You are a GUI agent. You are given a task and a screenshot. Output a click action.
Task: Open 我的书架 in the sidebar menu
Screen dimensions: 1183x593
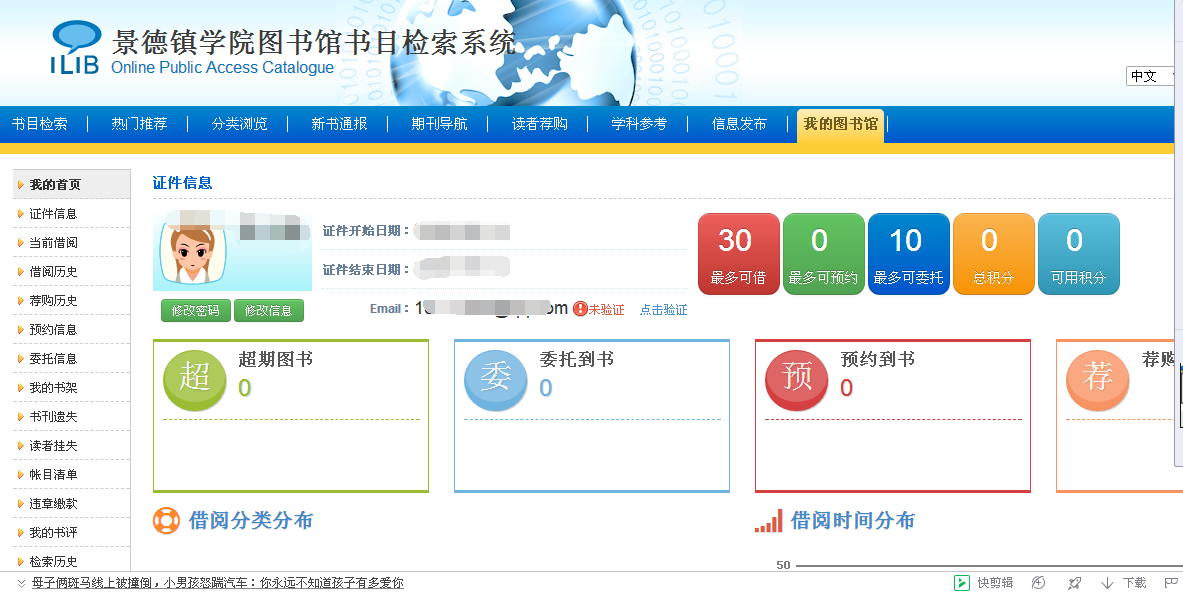(x=53, y=388)
